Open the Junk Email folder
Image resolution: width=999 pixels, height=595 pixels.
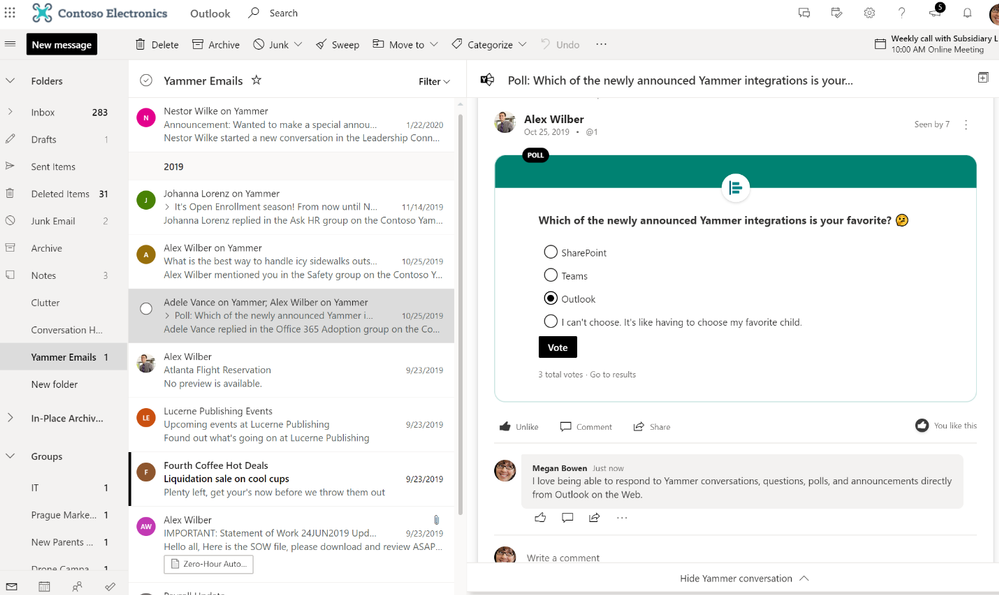[64, 221]
